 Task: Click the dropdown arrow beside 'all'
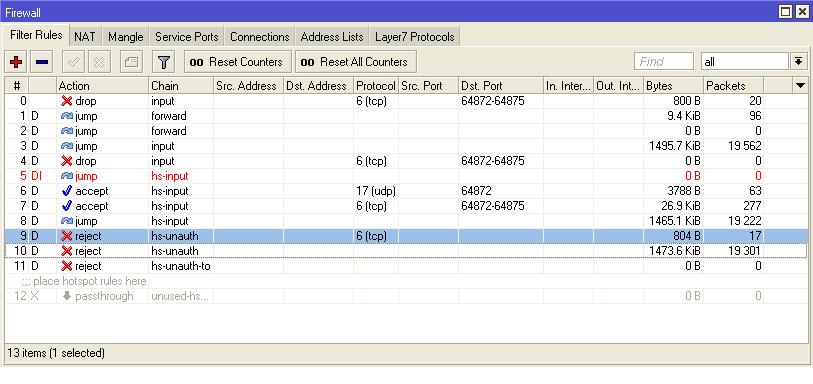point(798,62)
